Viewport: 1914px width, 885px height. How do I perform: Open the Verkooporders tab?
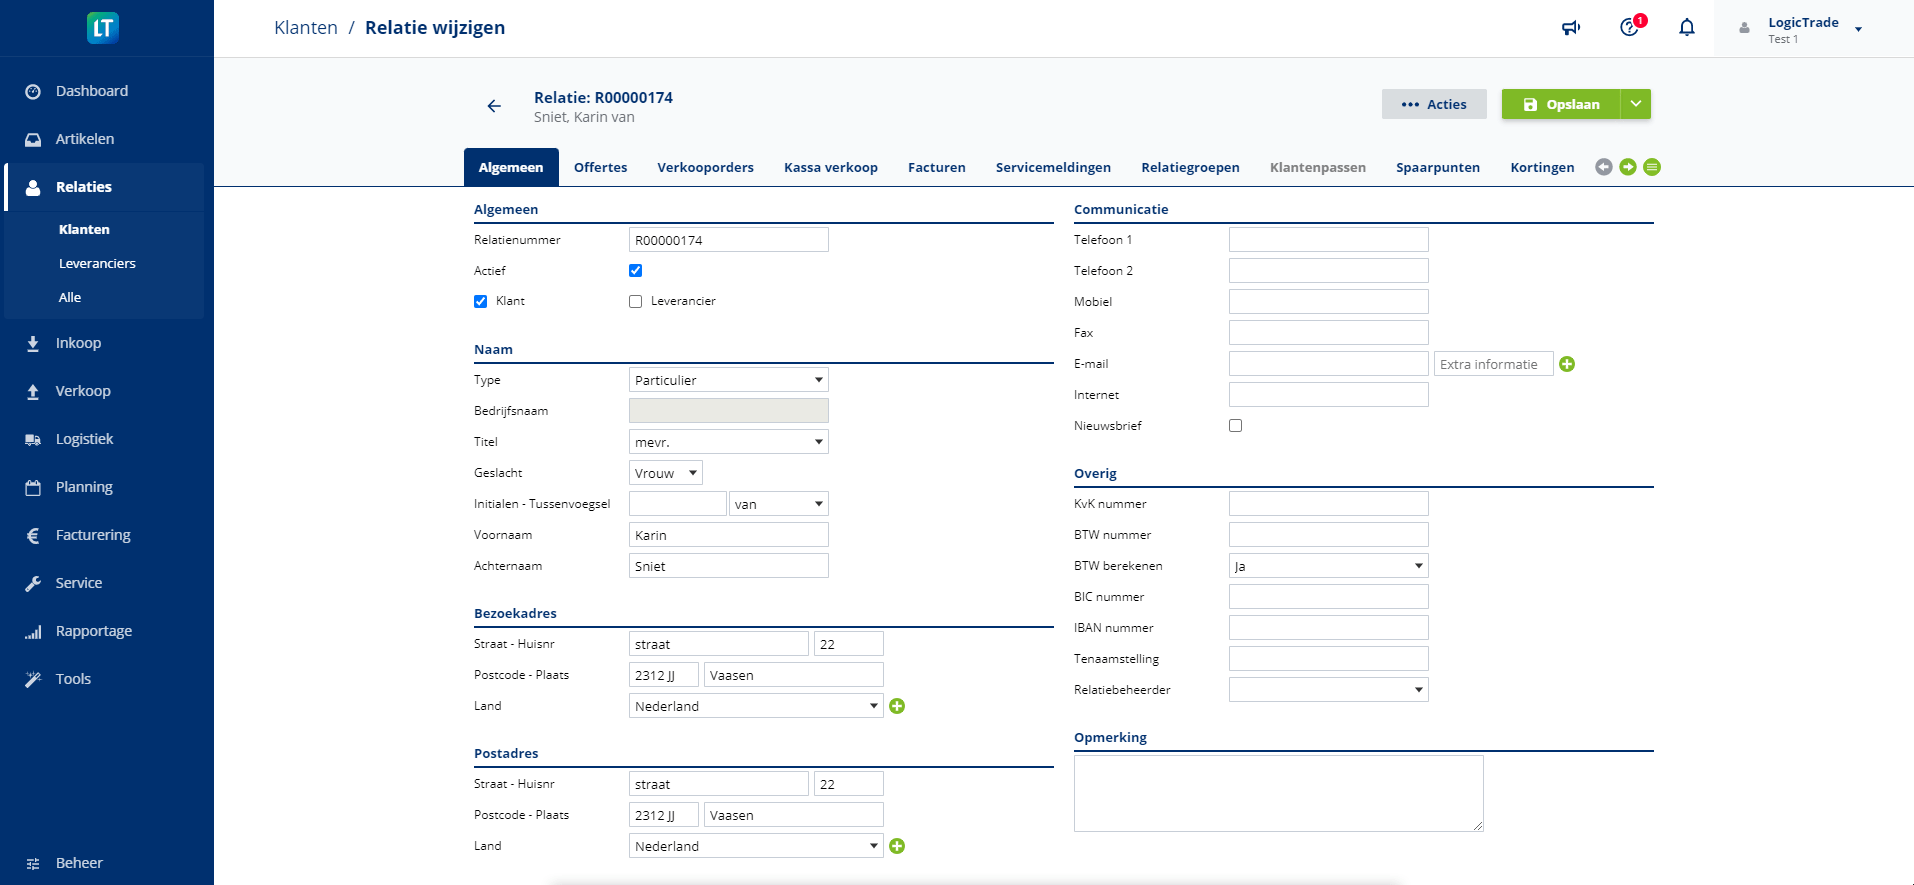click(x=705, y=167)
